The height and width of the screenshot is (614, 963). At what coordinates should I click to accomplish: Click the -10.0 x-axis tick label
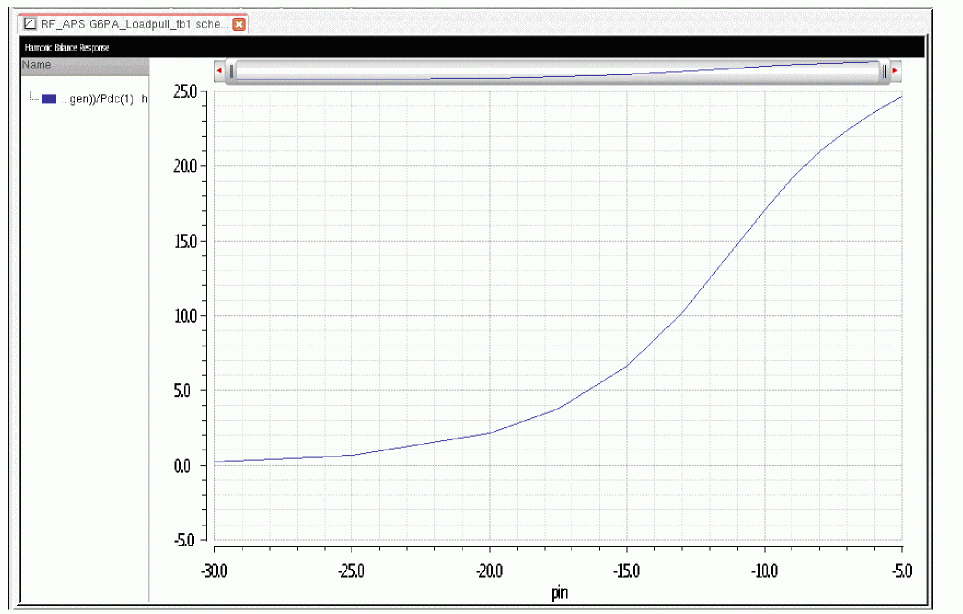coord(765,571)
